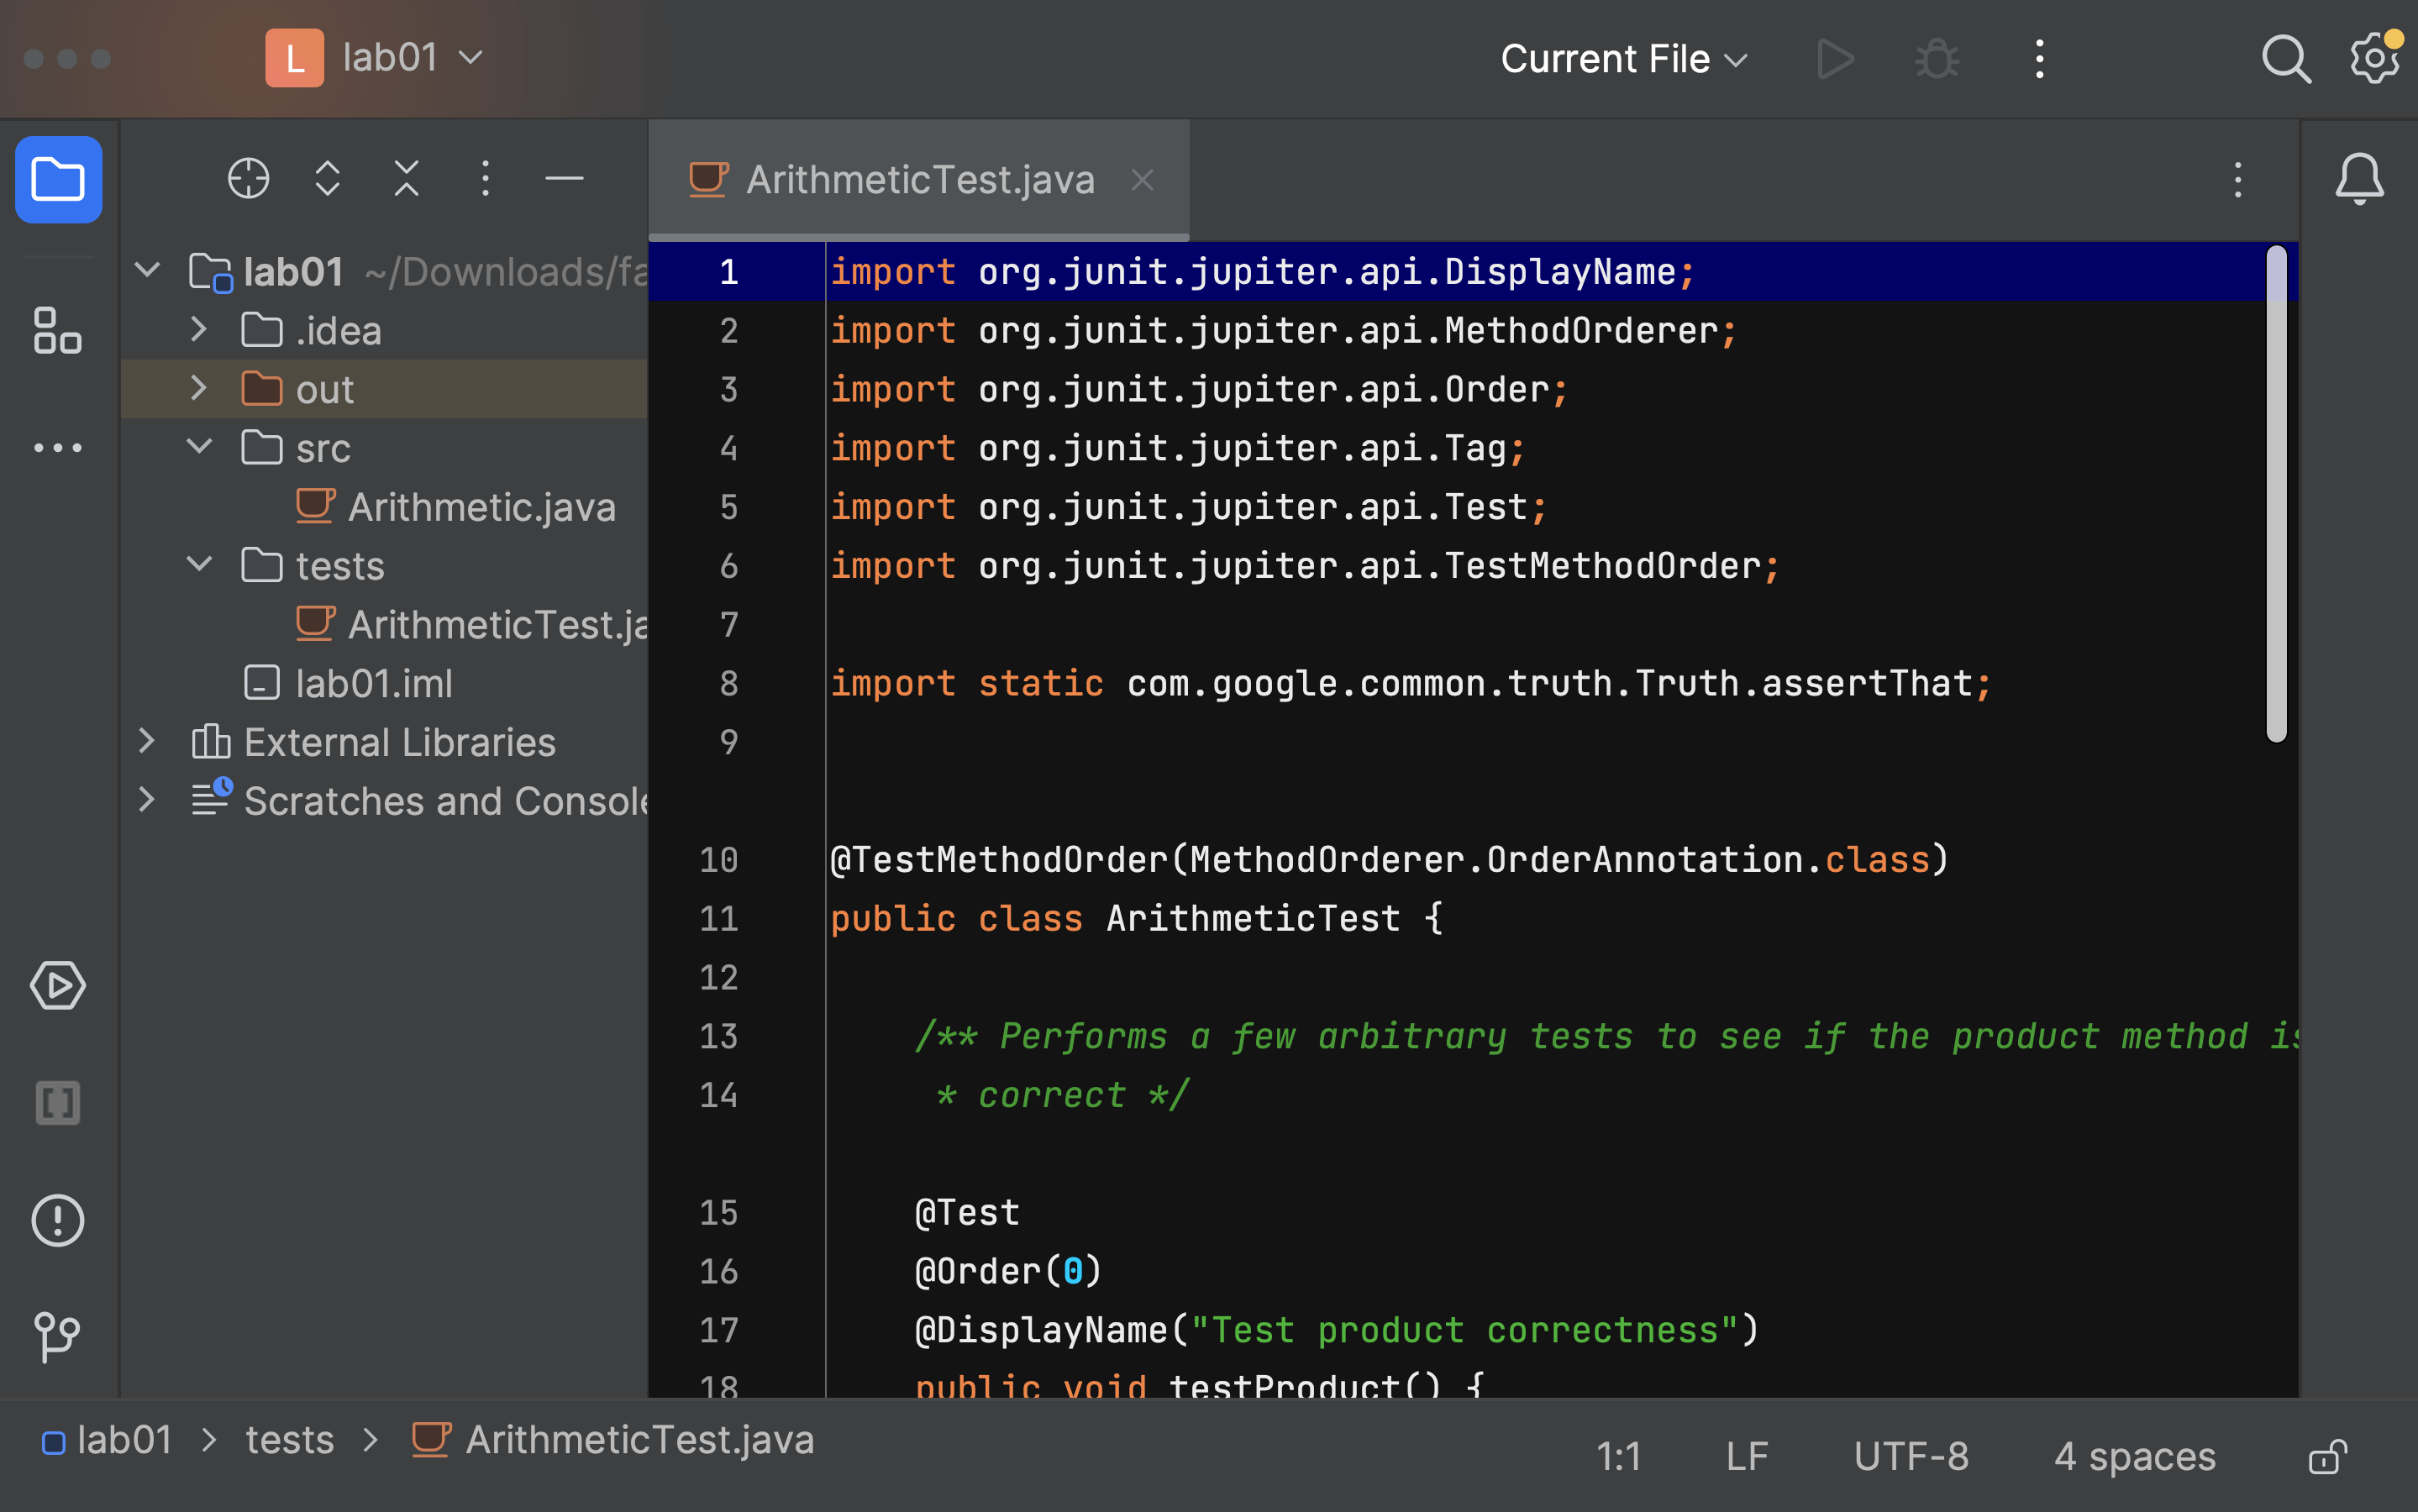2418x1512 pixels.
Task: Open Search Everywhere with the magnifier icon
Action: [2285, 58]
